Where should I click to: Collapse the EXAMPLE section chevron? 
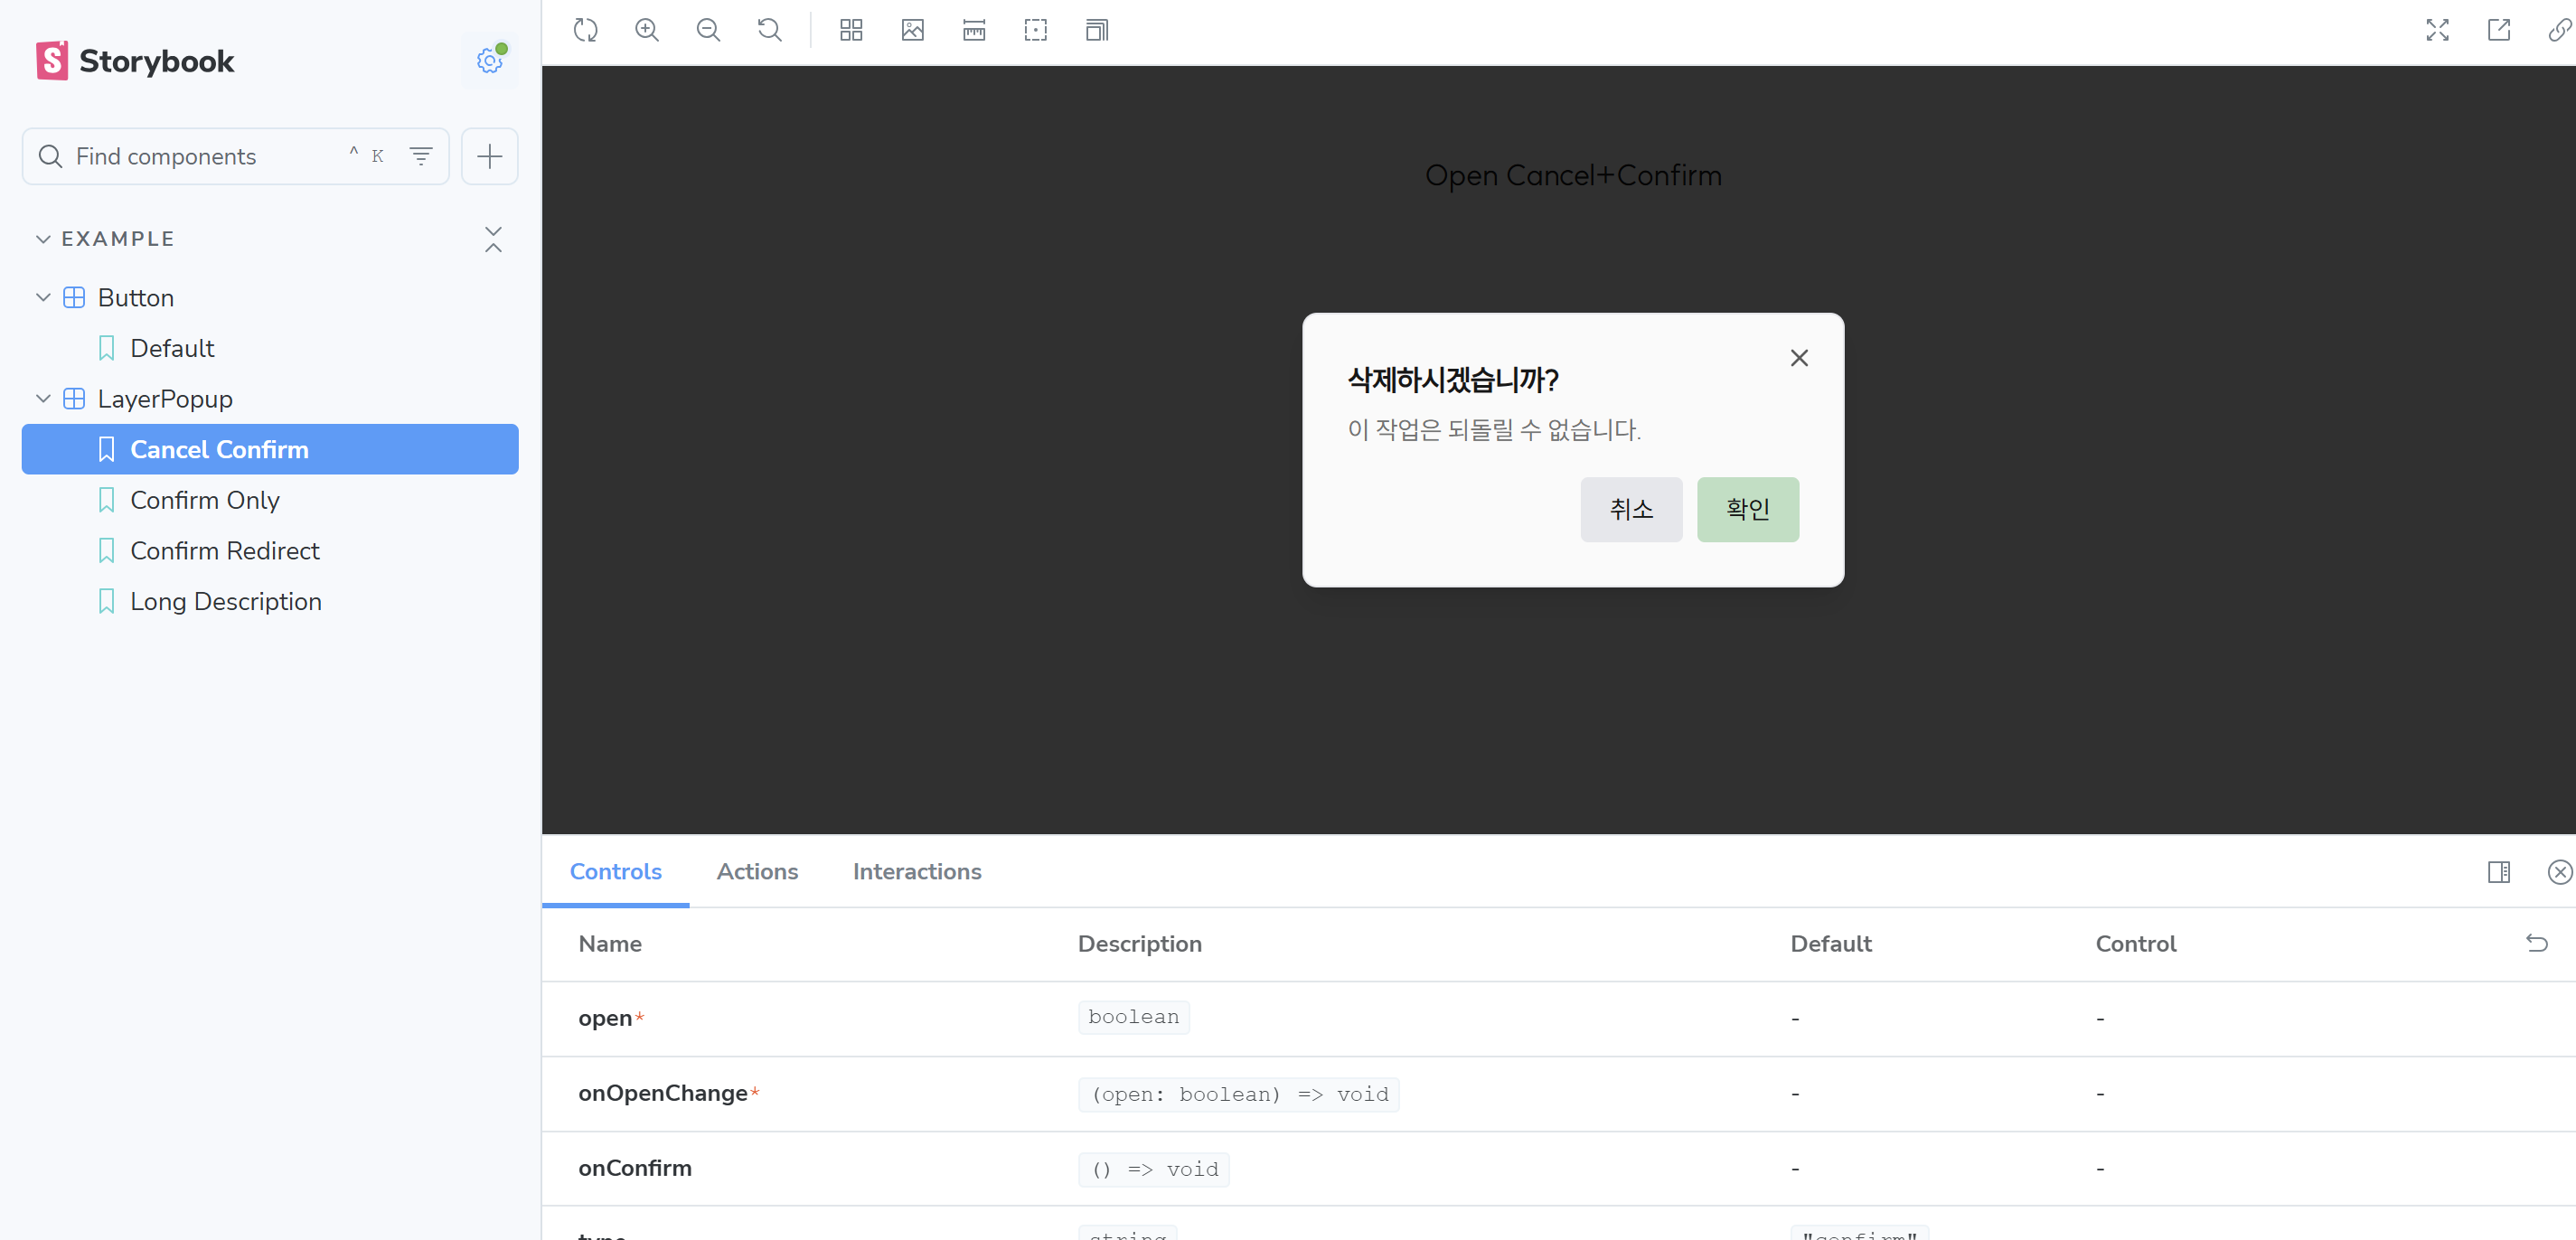43,239
